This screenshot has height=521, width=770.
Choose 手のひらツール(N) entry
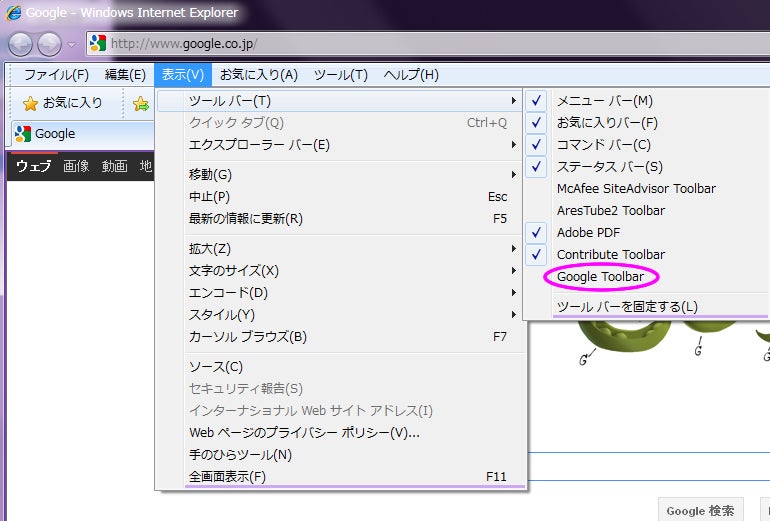coord(339,455)
